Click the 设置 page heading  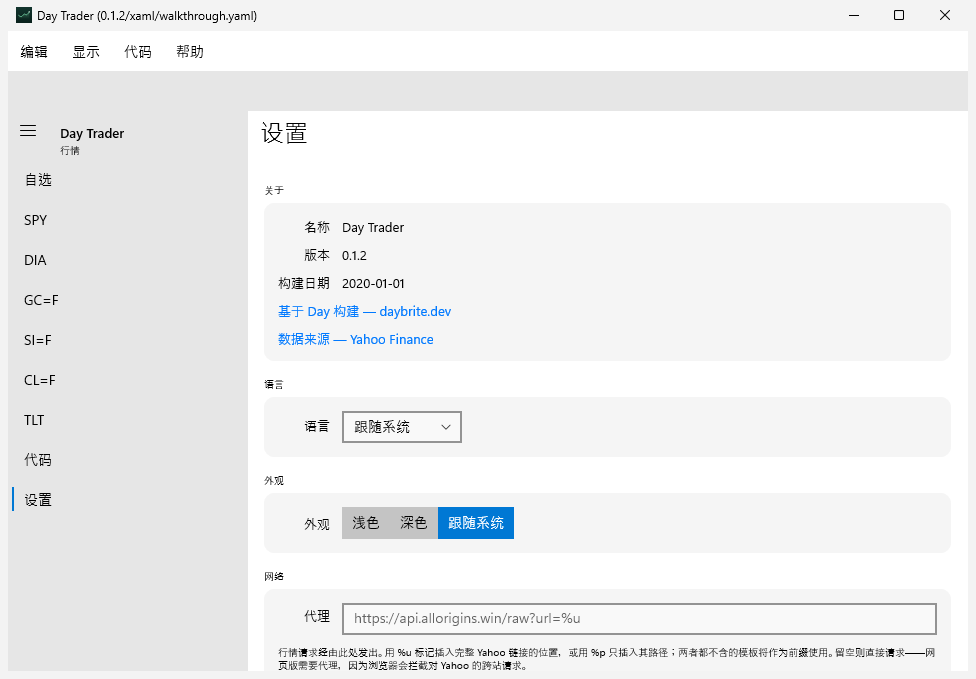click(x=284, y=133)
